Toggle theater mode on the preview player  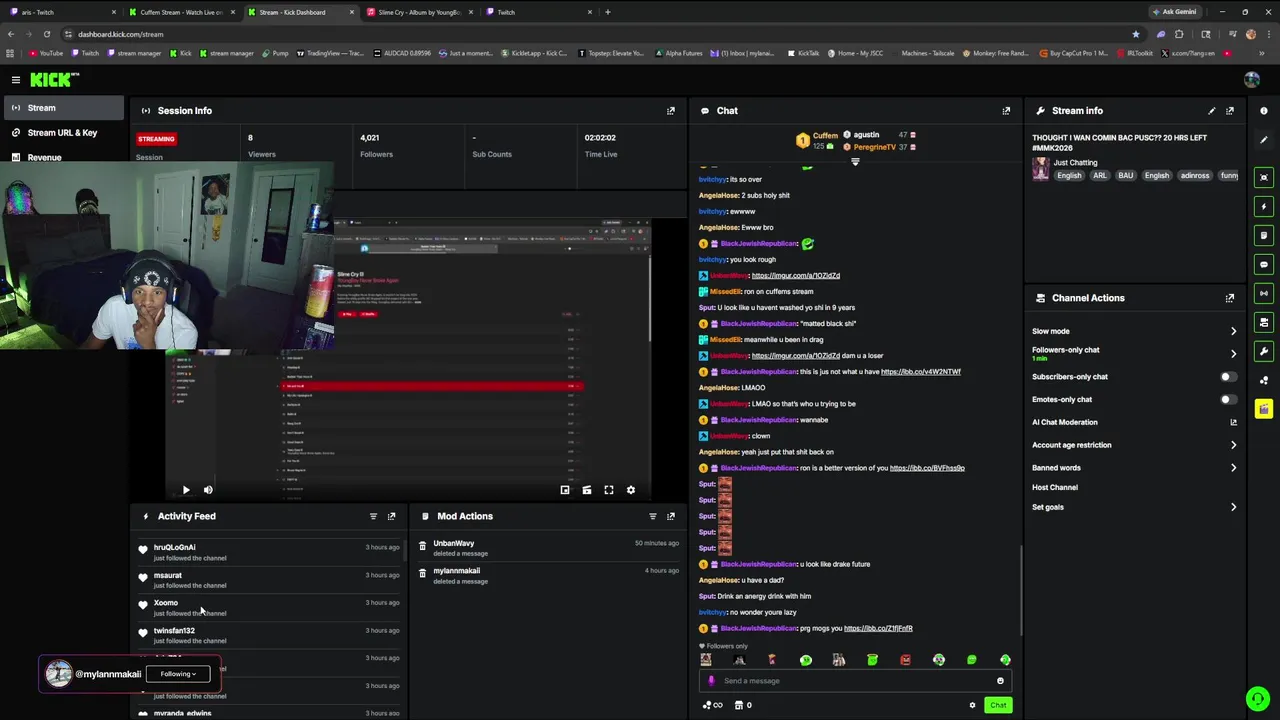(587, 490)
